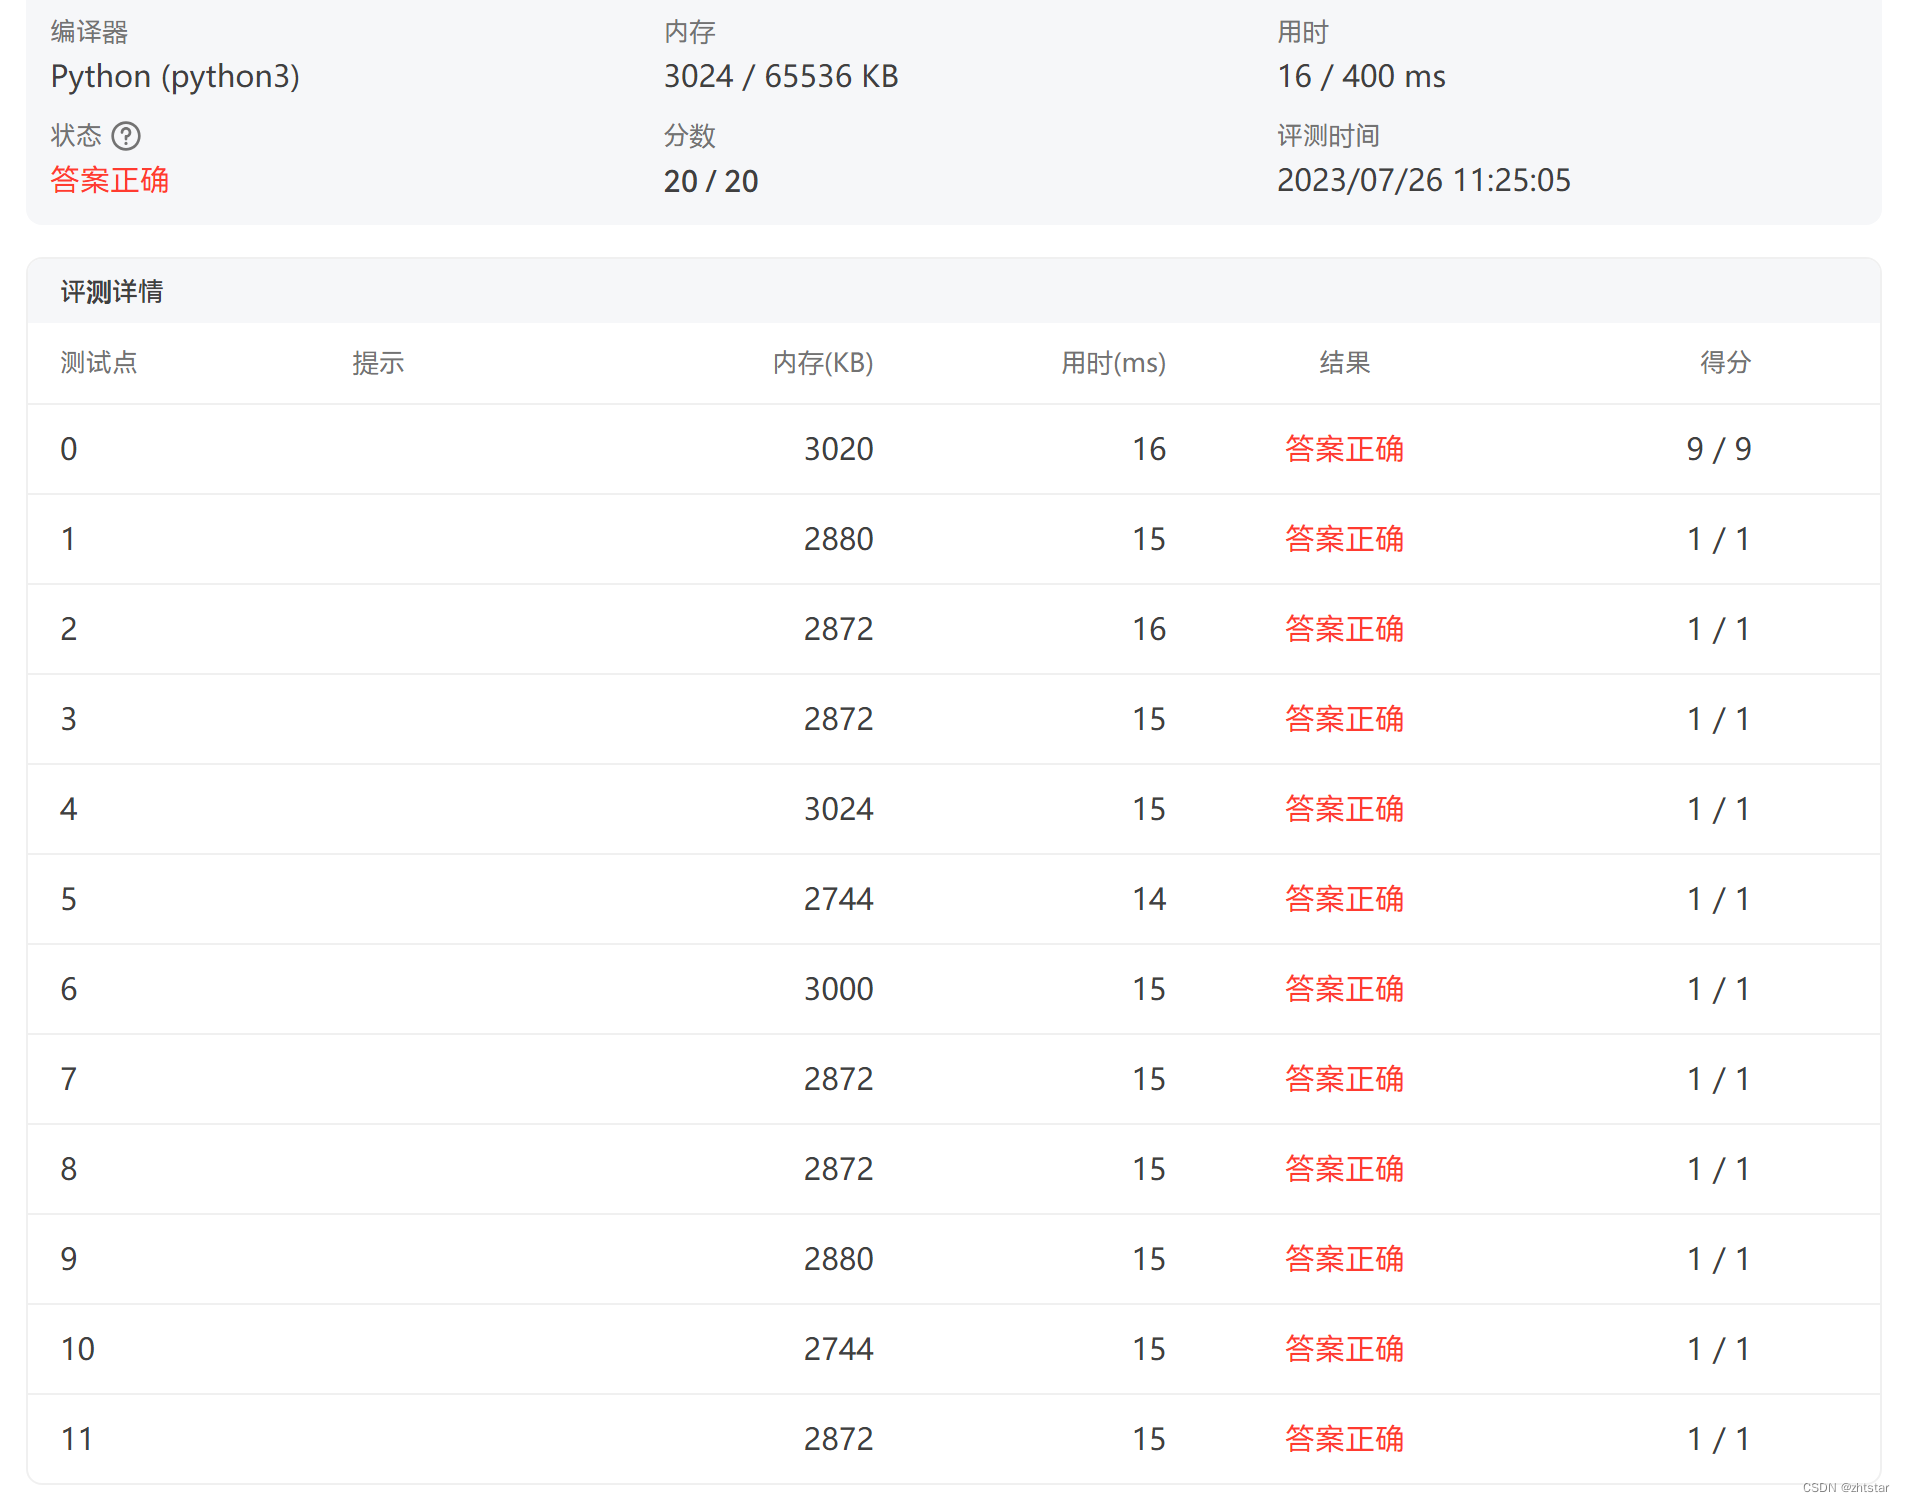Click the 测试点 column header

point(99,362)
